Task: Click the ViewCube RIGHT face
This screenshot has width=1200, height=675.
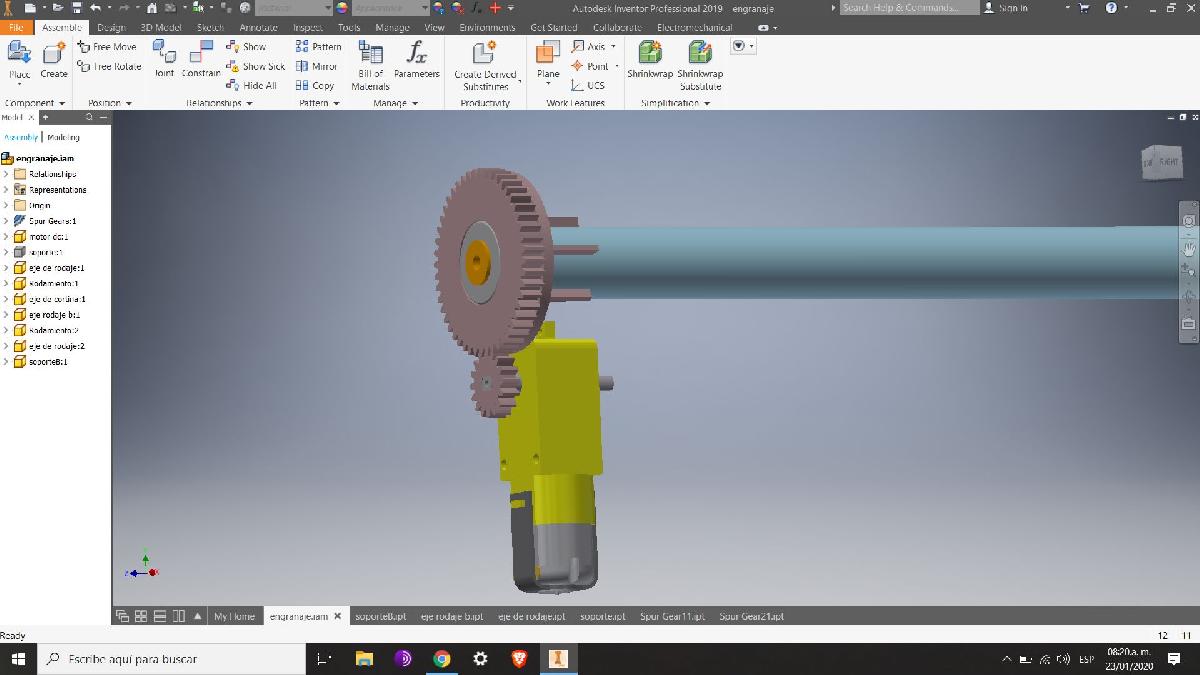Action: click(x=1167, y=161)
